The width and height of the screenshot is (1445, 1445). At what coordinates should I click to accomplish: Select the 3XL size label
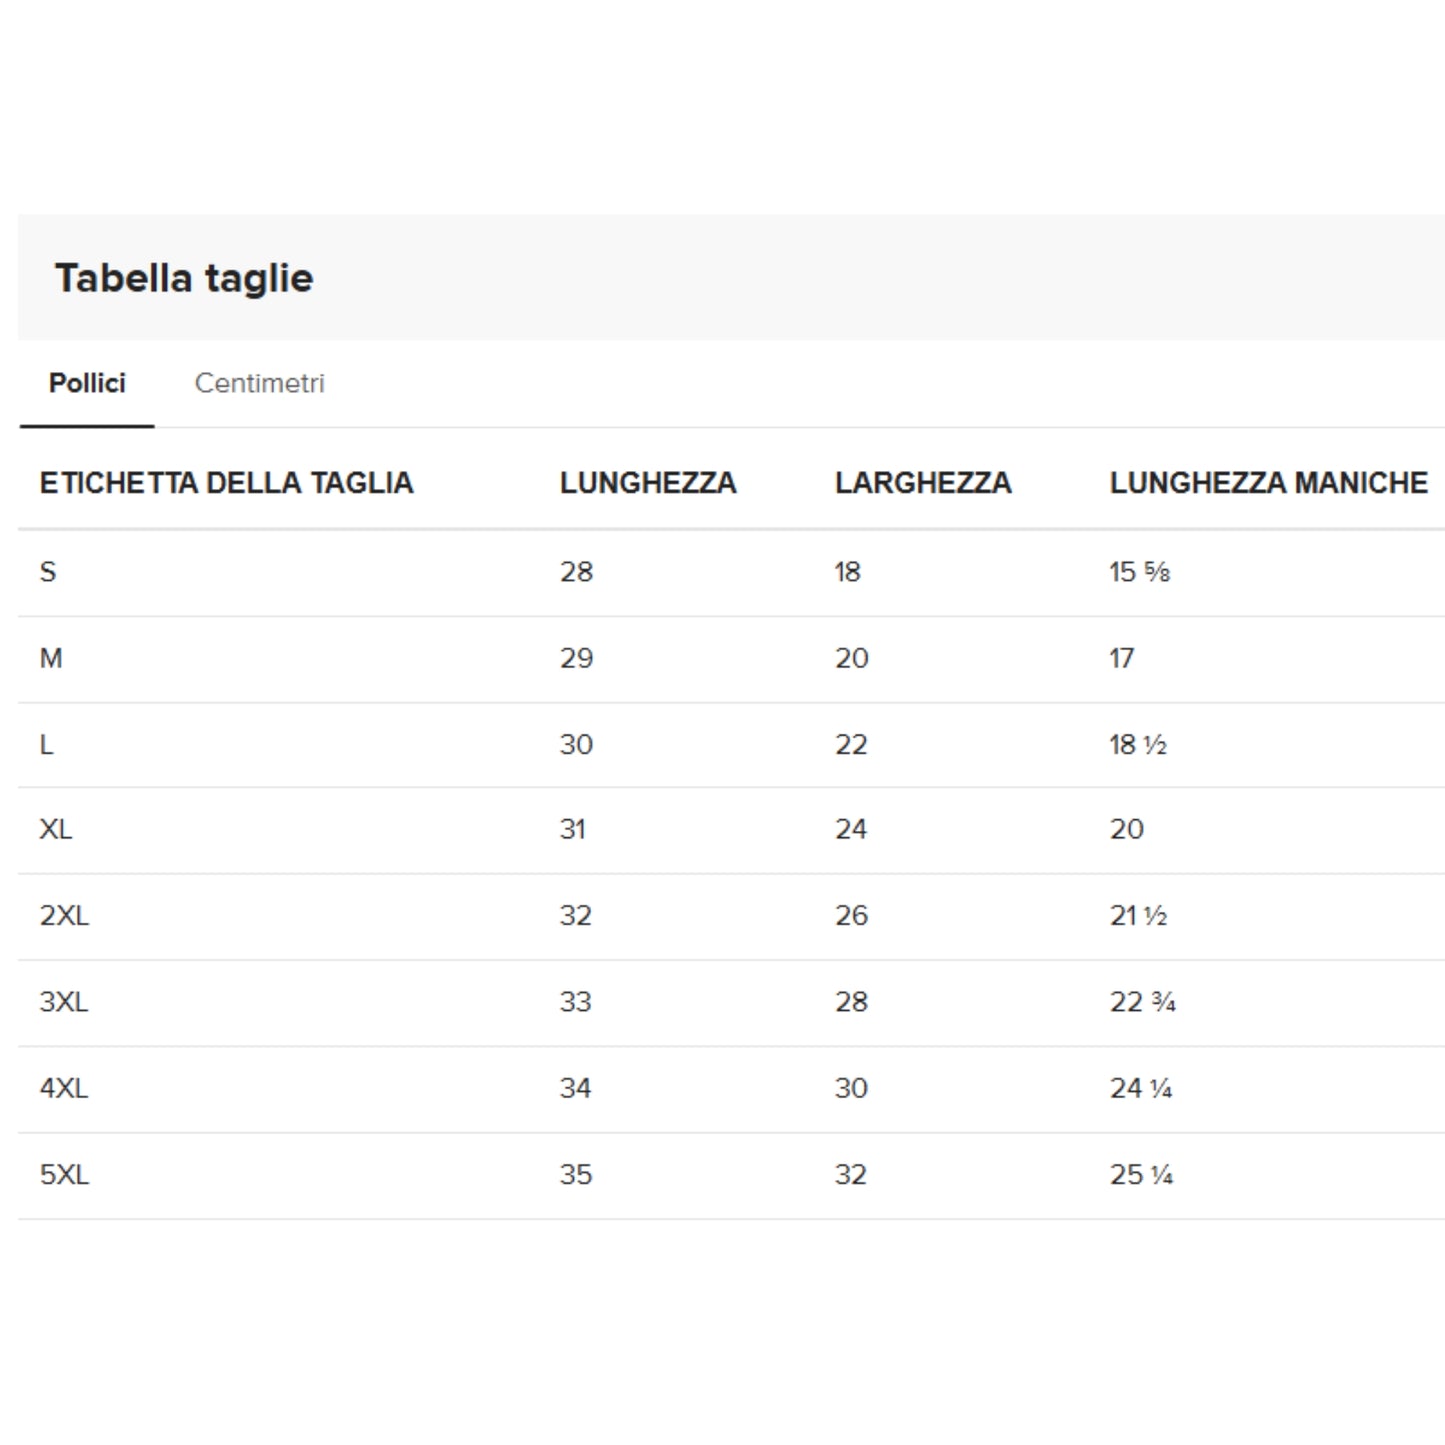click(x=64, y=1002)
